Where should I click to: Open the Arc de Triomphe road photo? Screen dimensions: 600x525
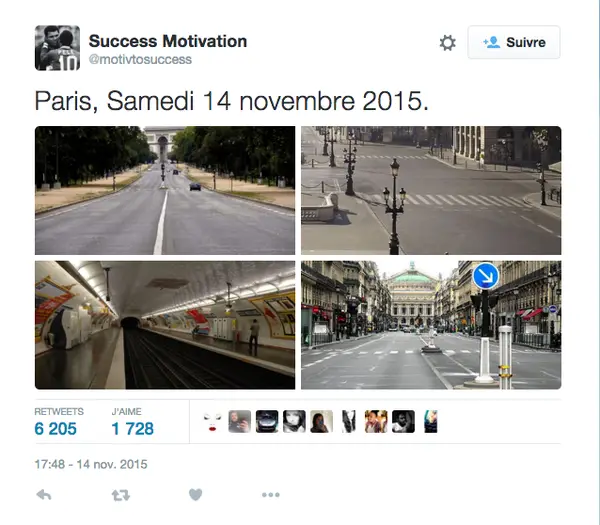pos(165,190)
